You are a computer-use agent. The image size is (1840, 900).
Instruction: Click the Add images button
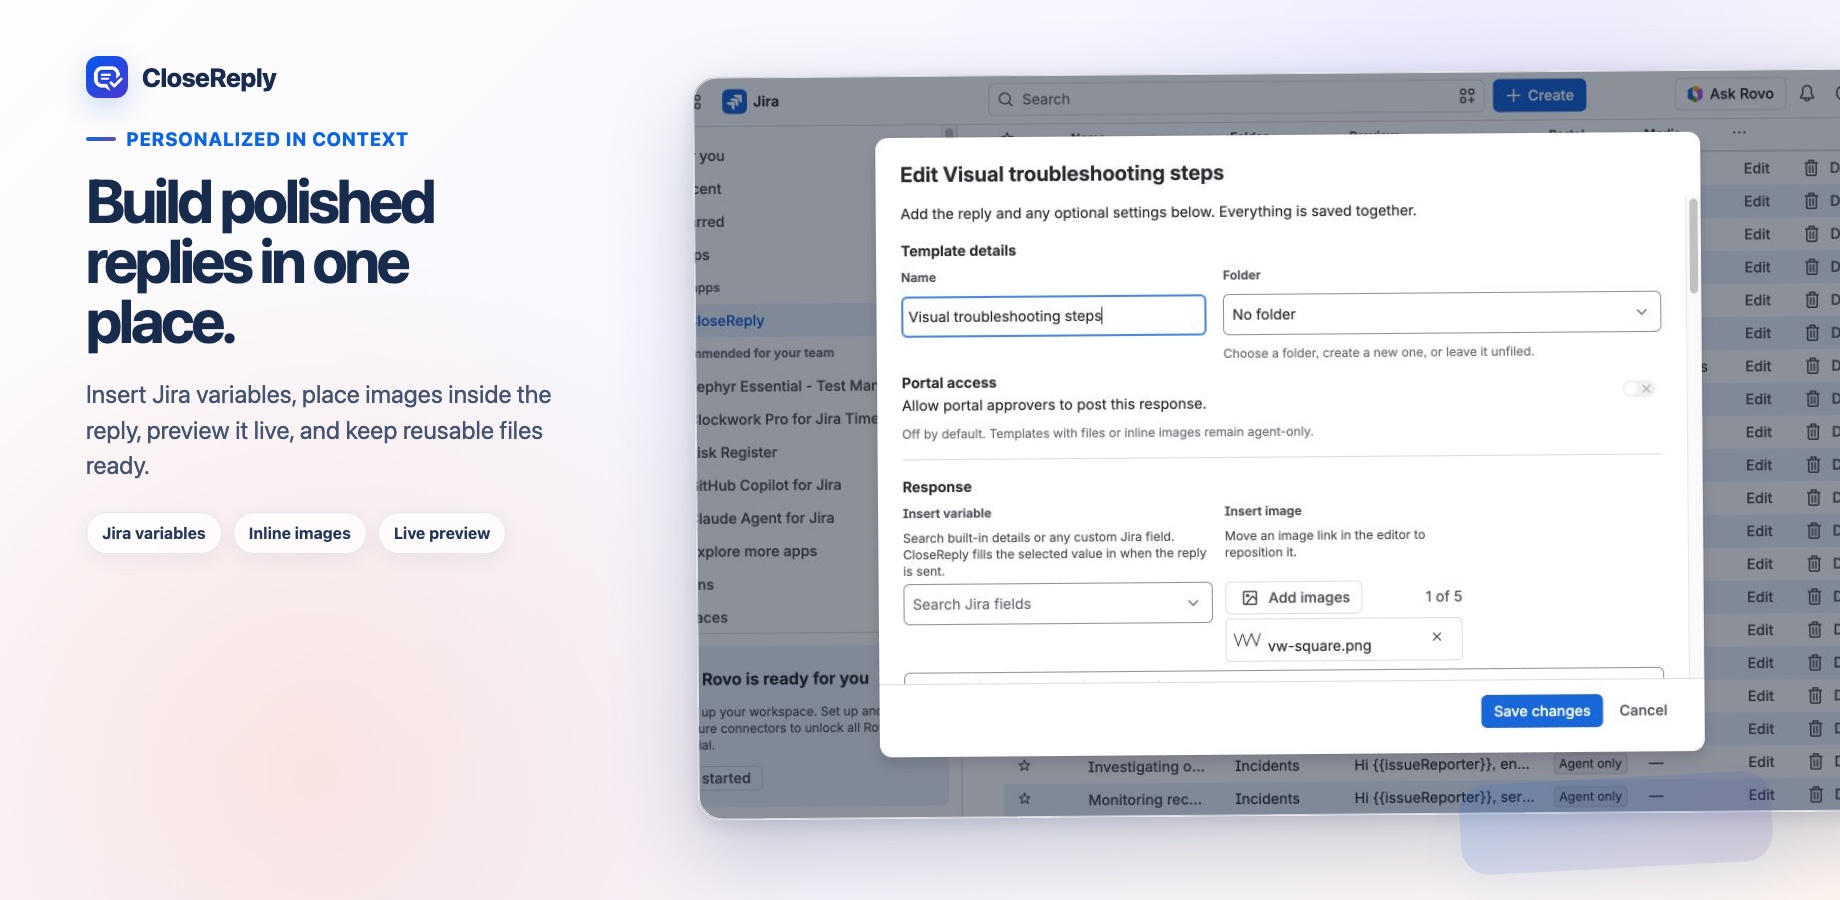pyautogui.click(x=1294, y=597)
